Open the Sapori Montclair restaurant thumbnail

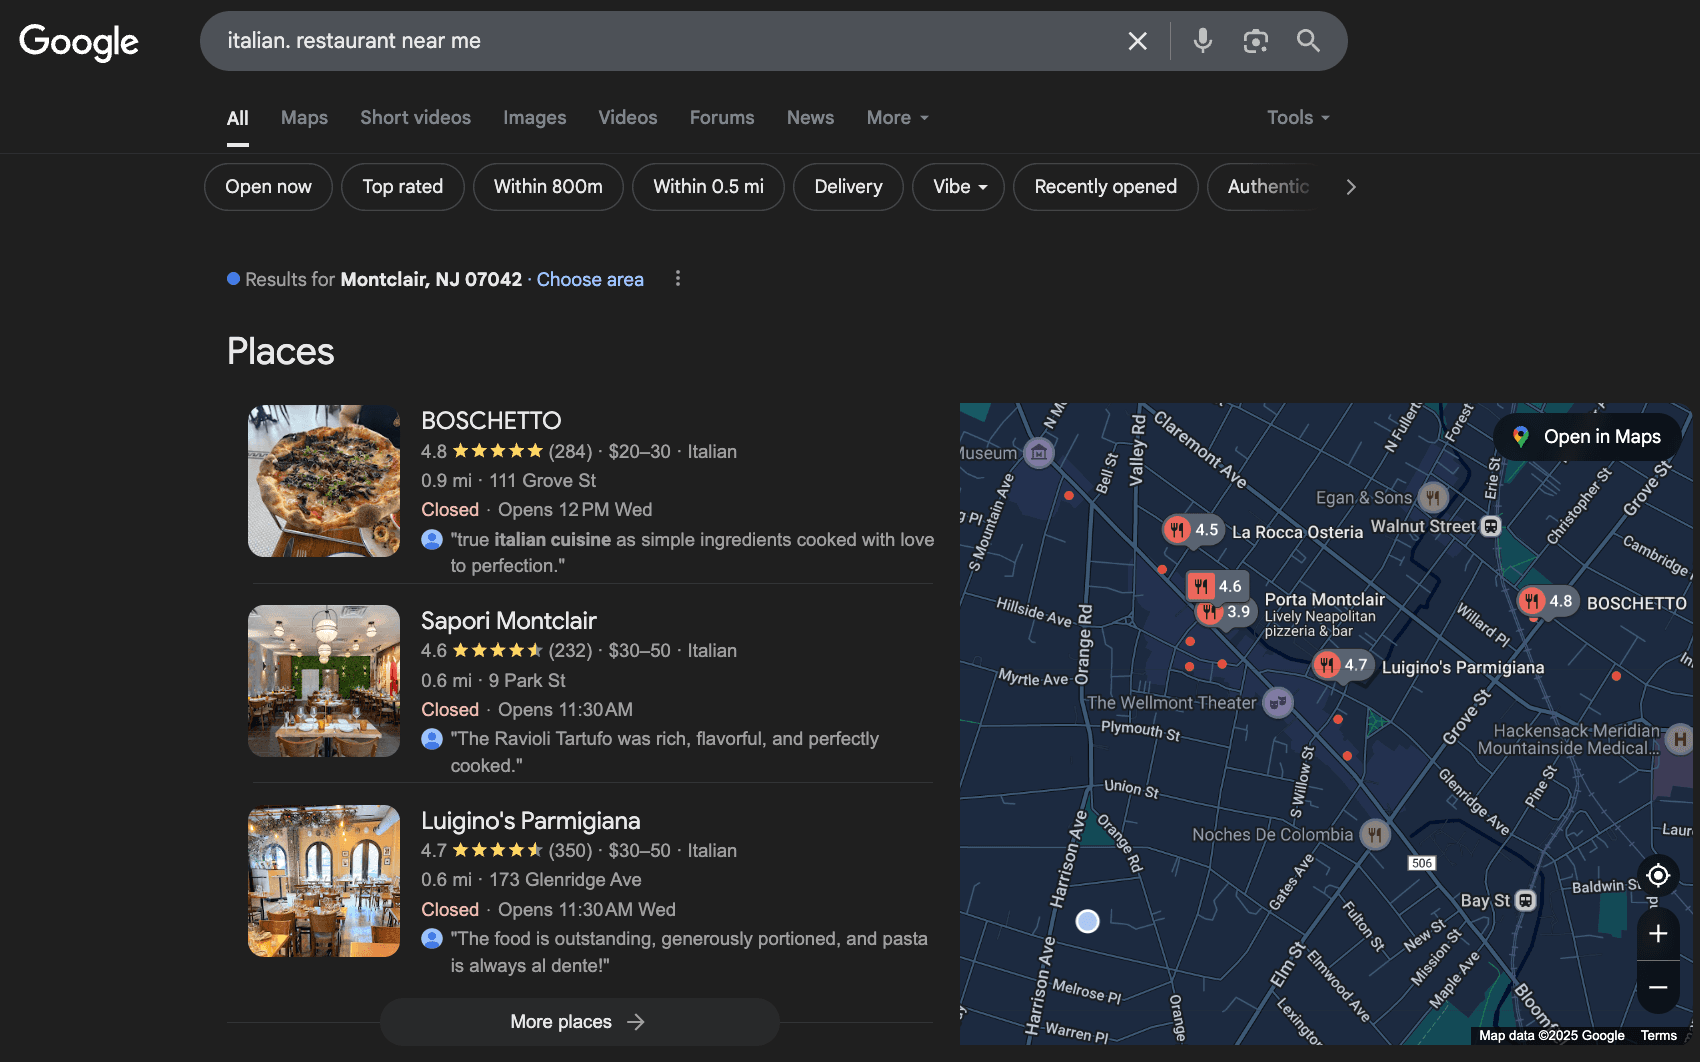324,681
